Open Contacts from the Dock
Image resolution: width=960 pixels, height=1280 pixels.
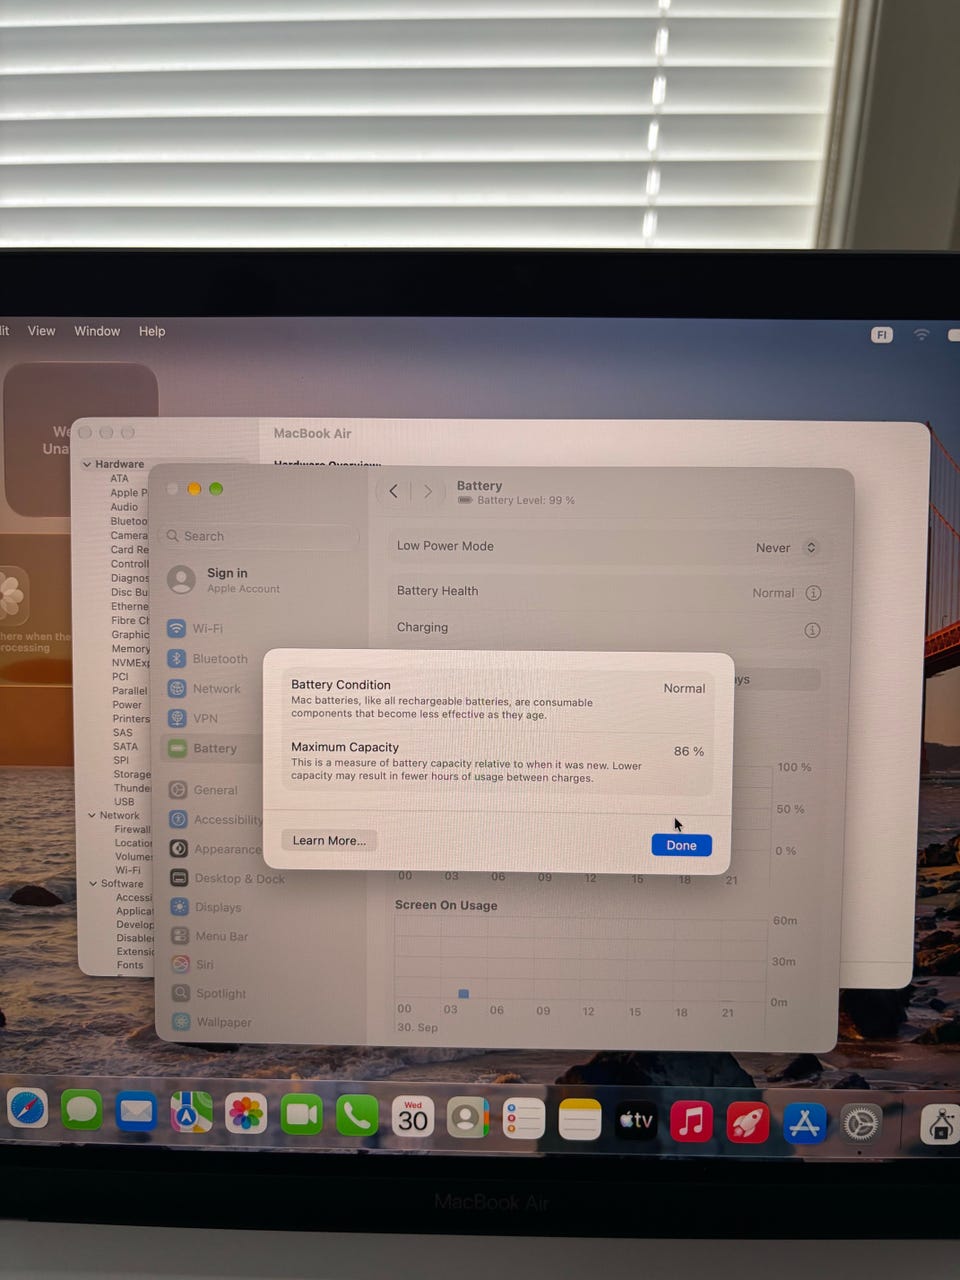pyautogui.click(x=467, y=1117)
